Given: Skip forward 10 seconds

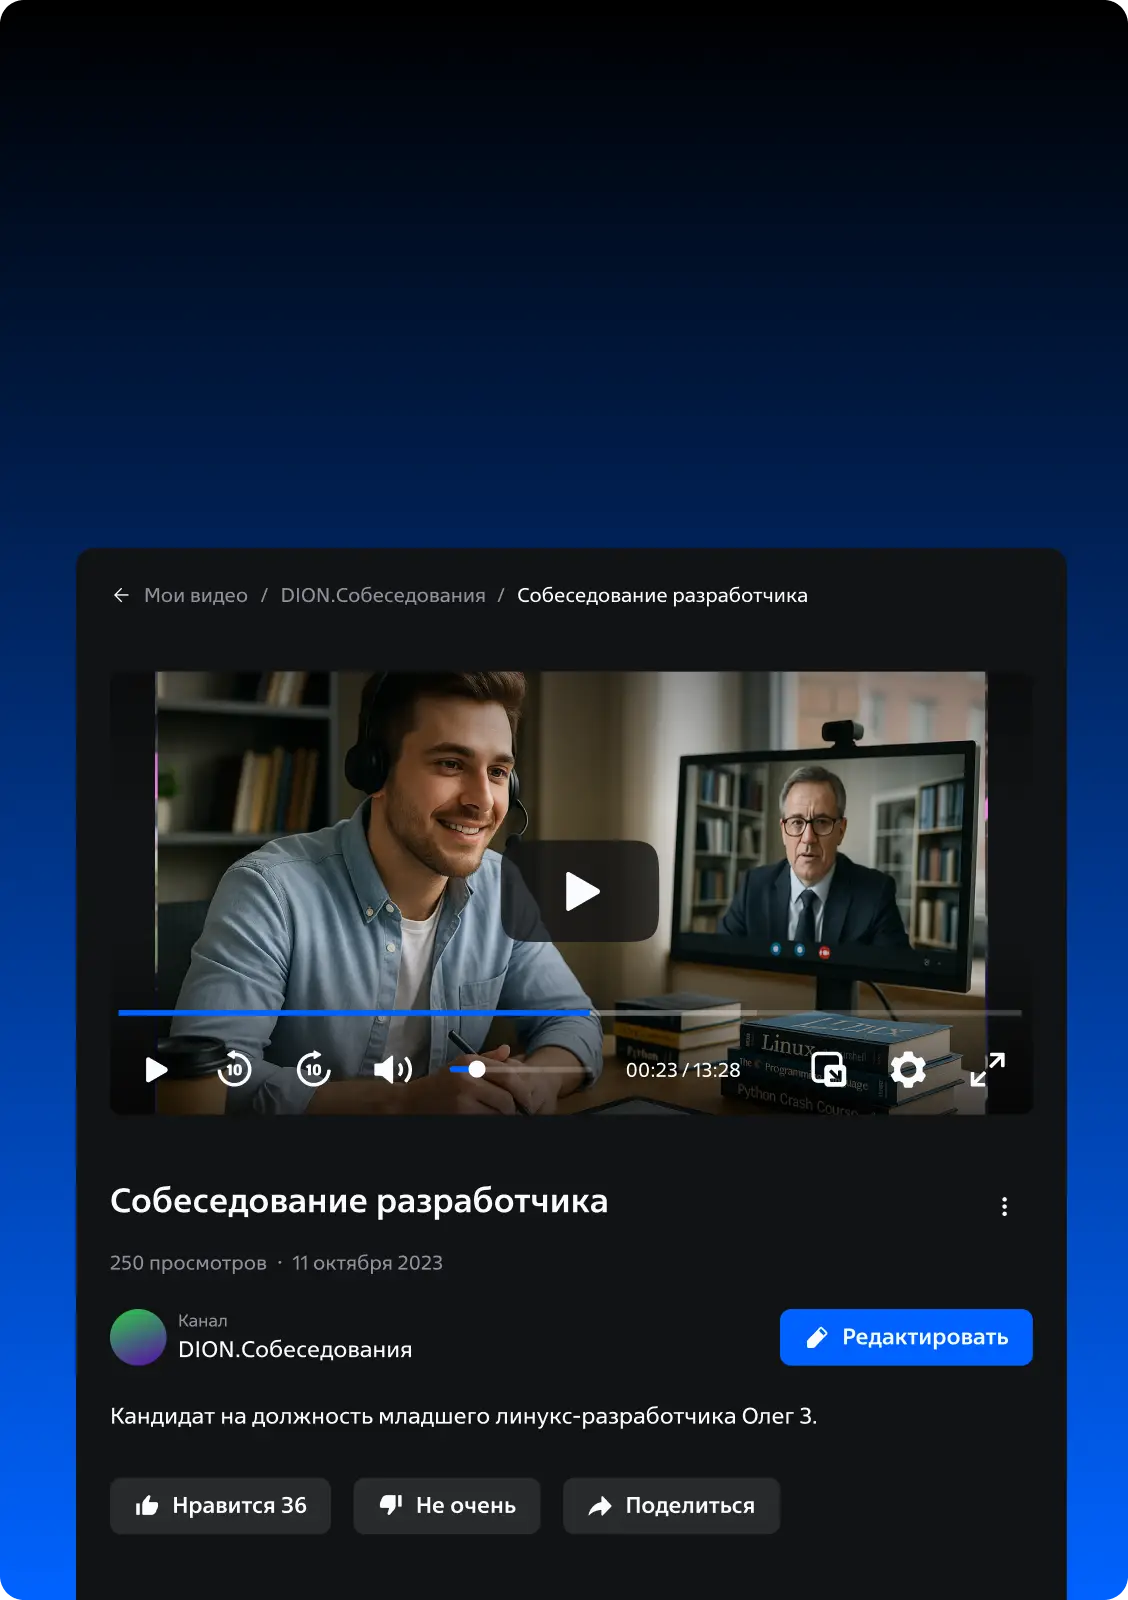Looking at the screenshot, I should coord(314,1069).
